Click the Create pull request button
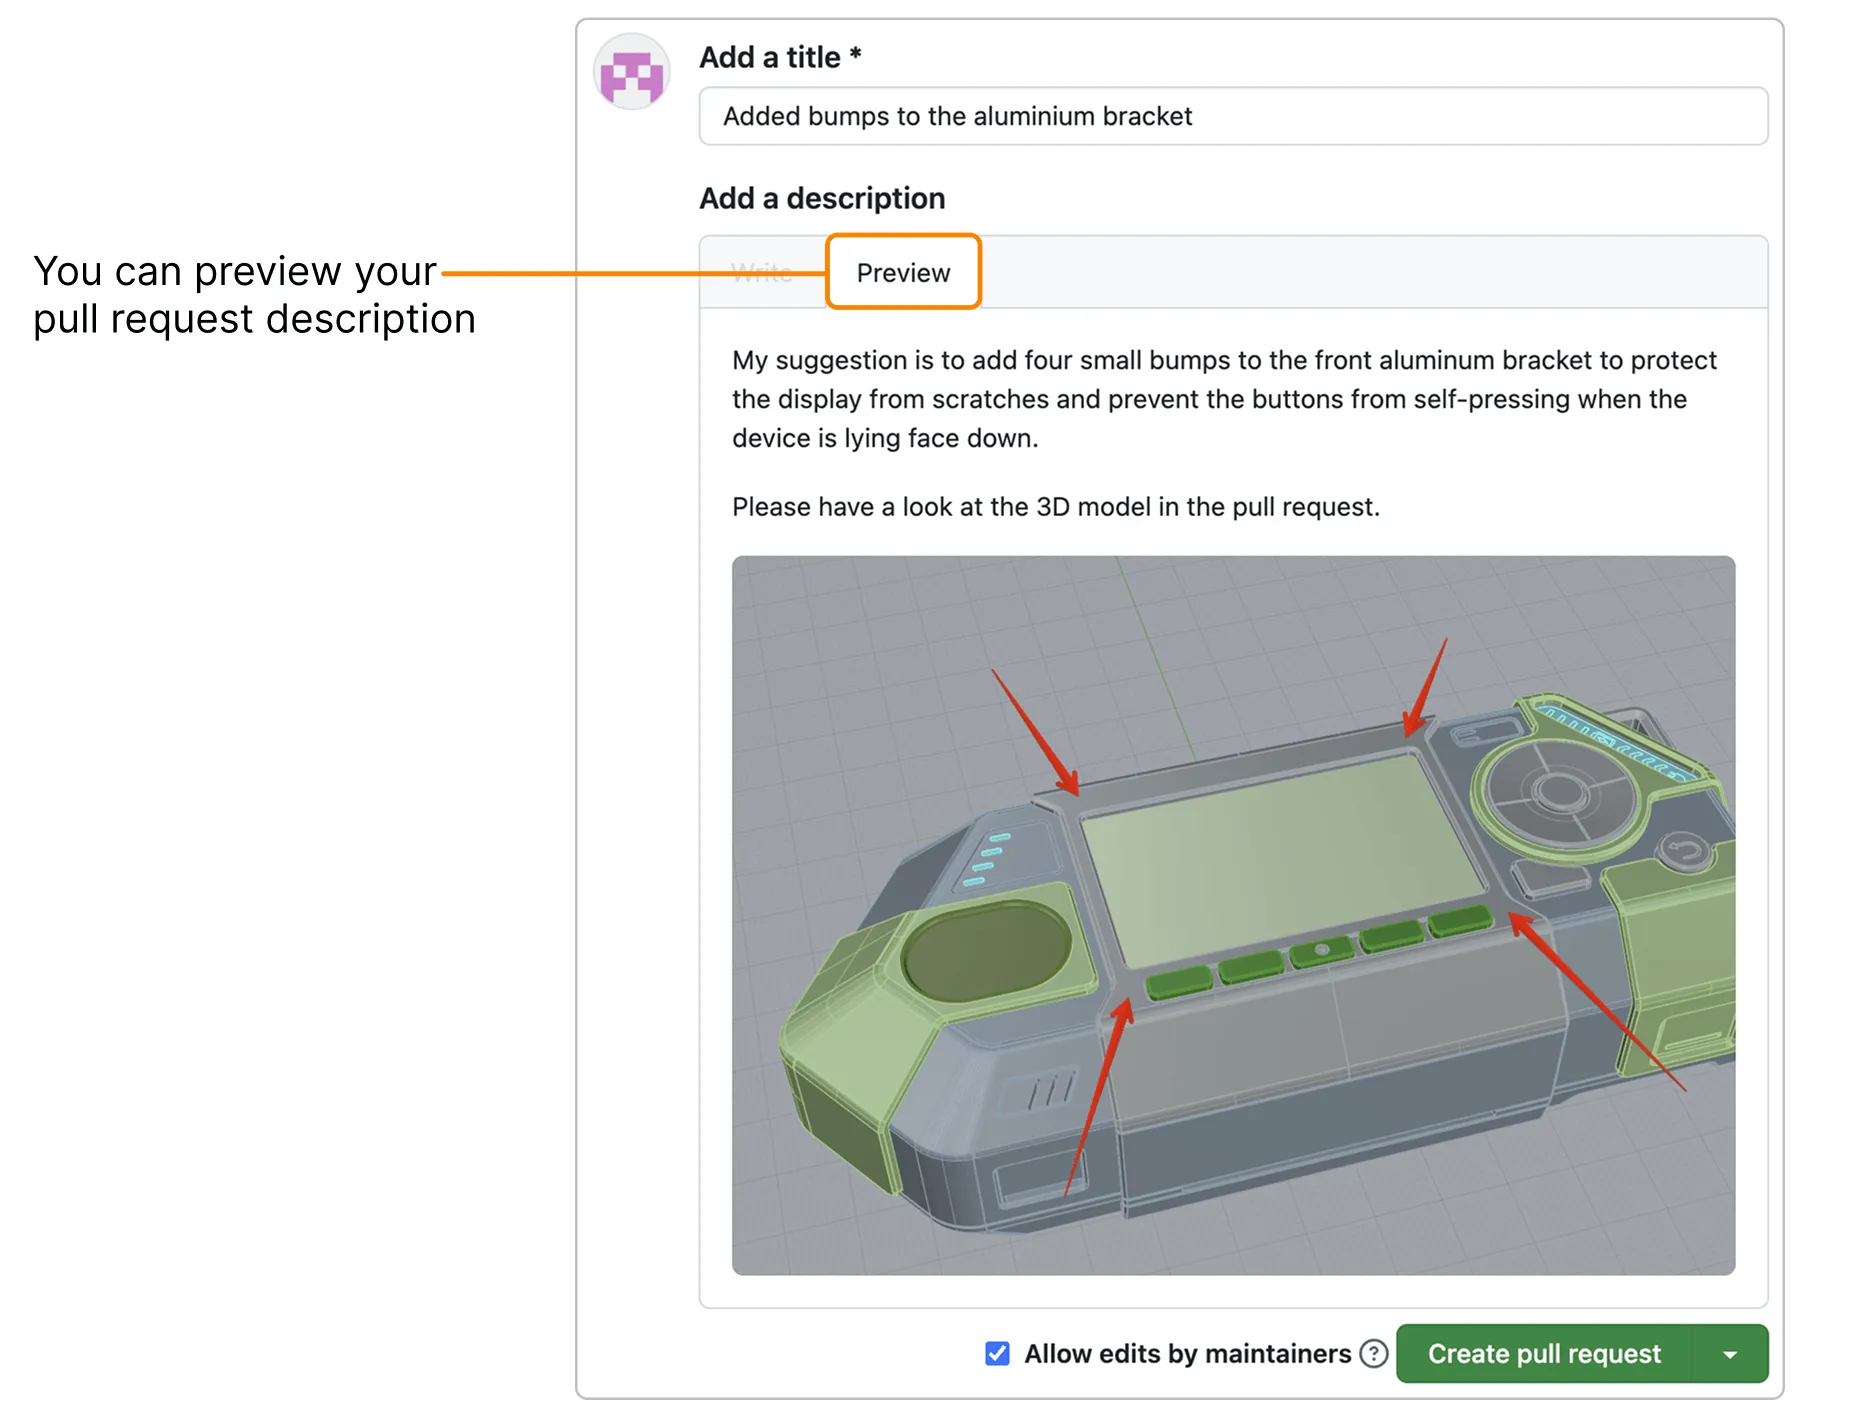The width and height of the screenshot is (1853, 1418). pos(1544,1354)
